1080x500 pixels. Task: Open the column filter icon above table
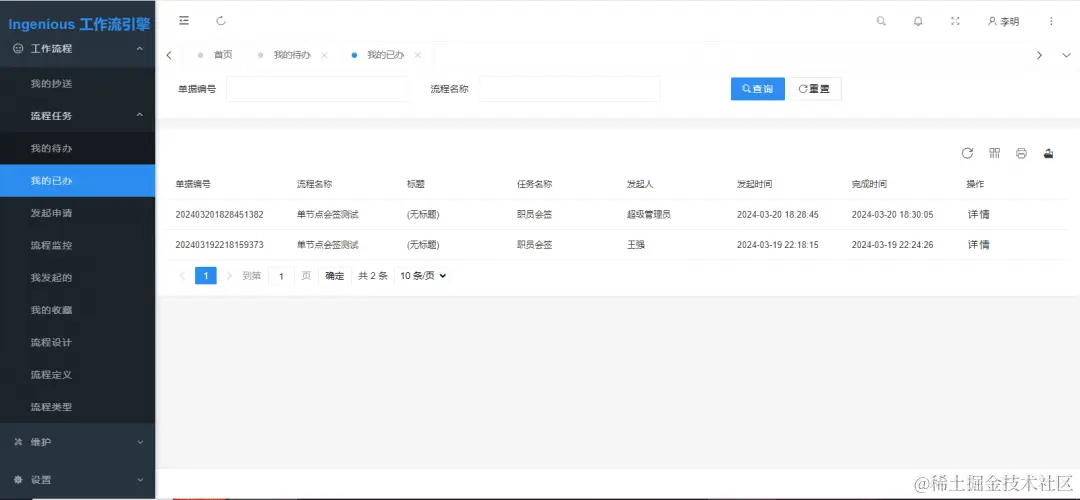click(994, 153)
